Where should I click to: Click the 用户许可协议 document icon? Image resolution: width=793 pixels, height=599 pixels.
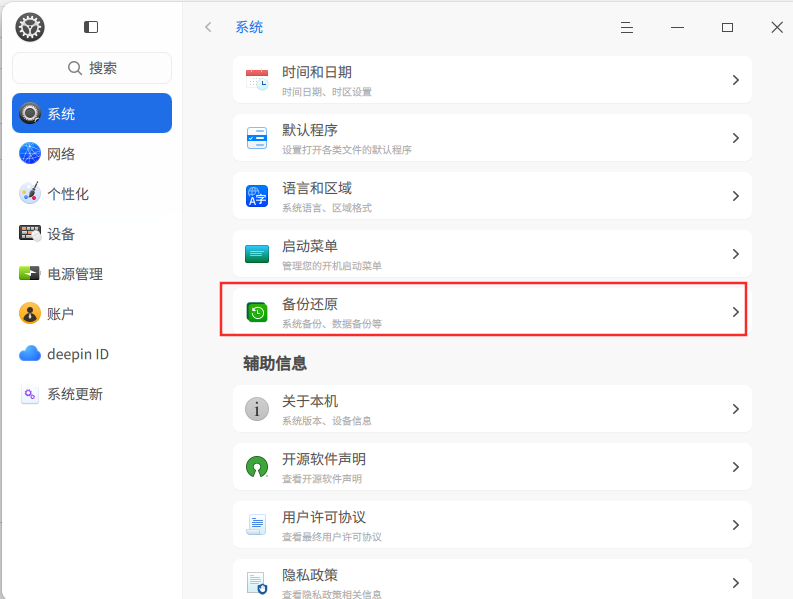(256, 525)
